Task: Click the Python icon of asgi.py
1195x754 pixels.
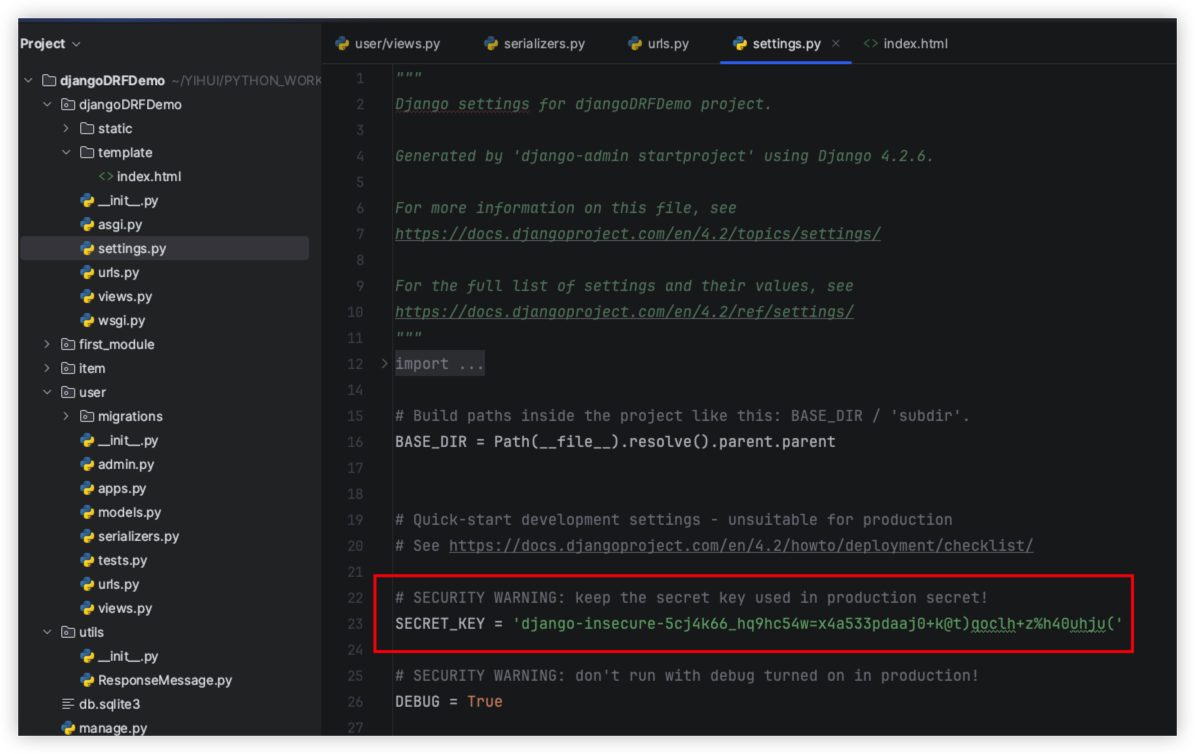Action: tap(87, 224)
